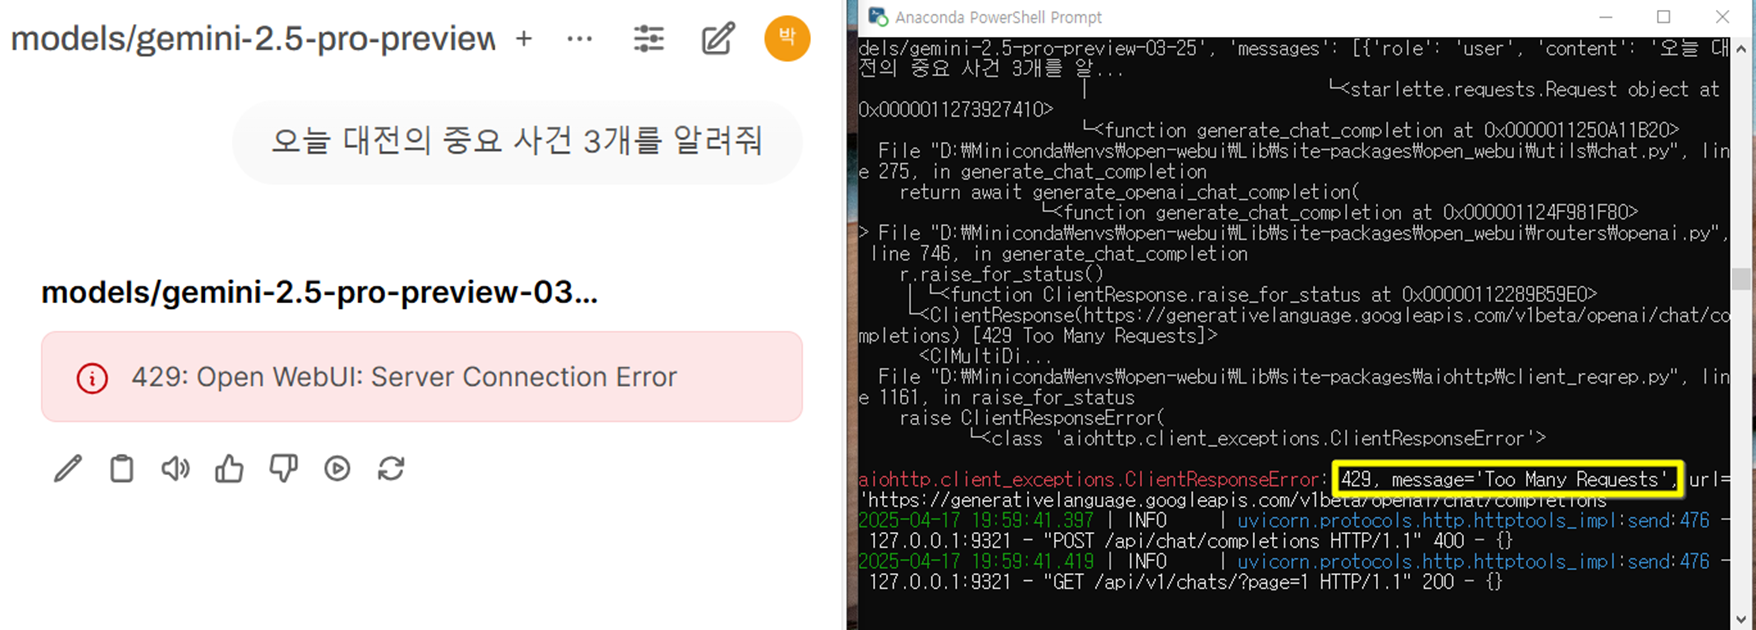Open the models/gemini-2.5-pro-preview model selector
The height and width of the screenshot is (630, 1756).
(x=252, y=39)
